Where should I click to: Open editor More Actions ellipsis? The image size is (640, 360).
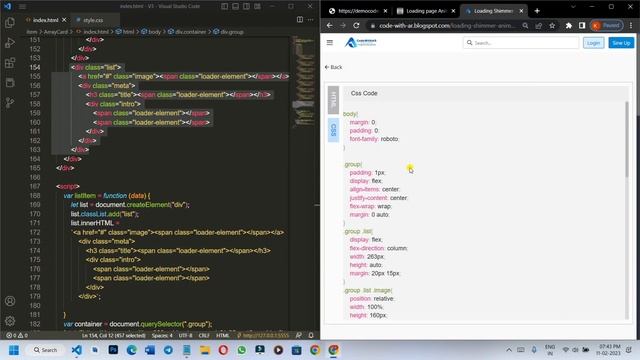(x=311, y=20)
